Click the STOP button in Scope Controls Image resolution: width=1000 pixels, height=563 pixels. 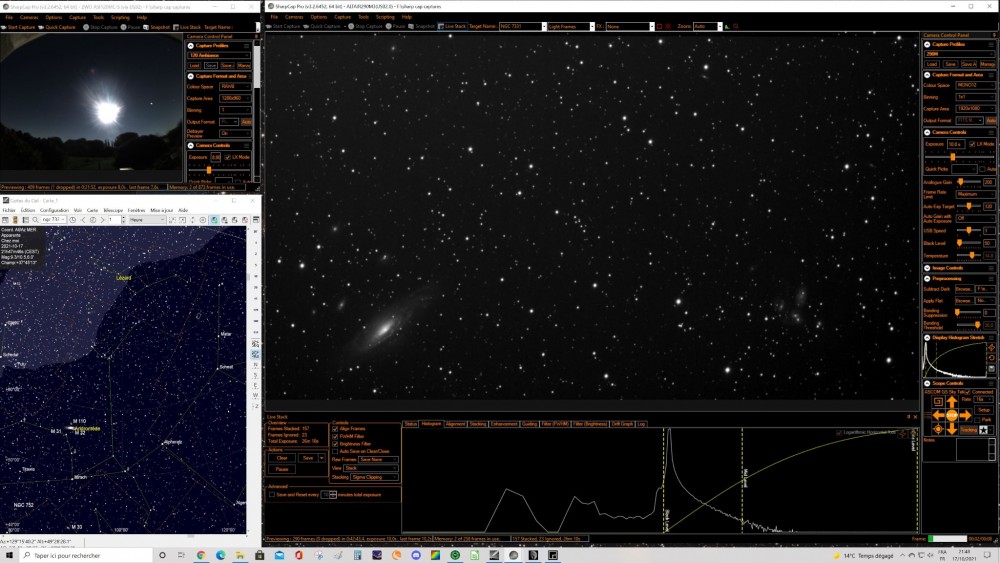click(x=952, y=415)
